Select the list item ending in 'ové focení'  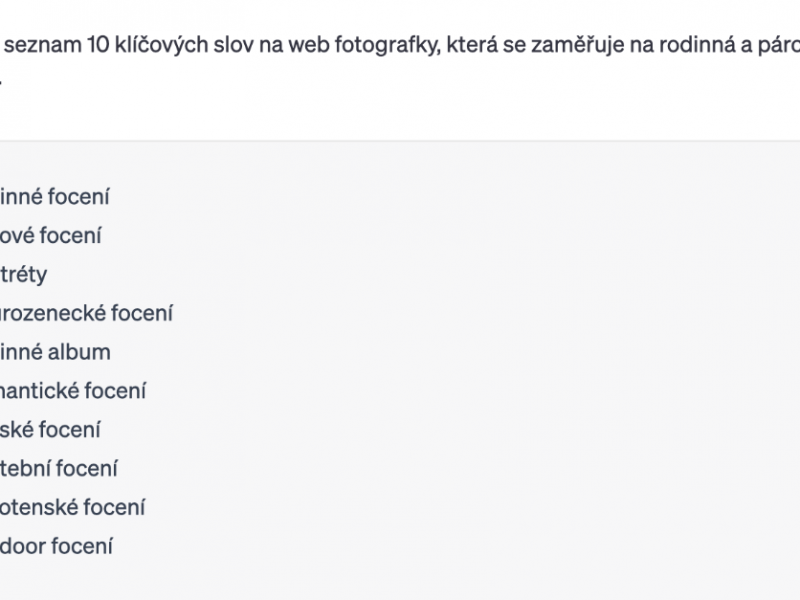point(51,236)
